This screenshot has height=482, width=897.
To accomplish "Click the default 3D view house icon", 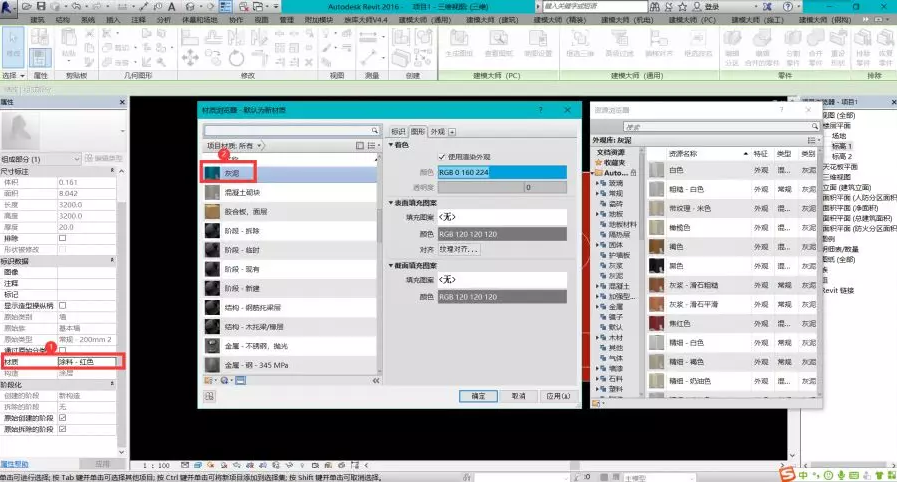I will tap(190, 6).
